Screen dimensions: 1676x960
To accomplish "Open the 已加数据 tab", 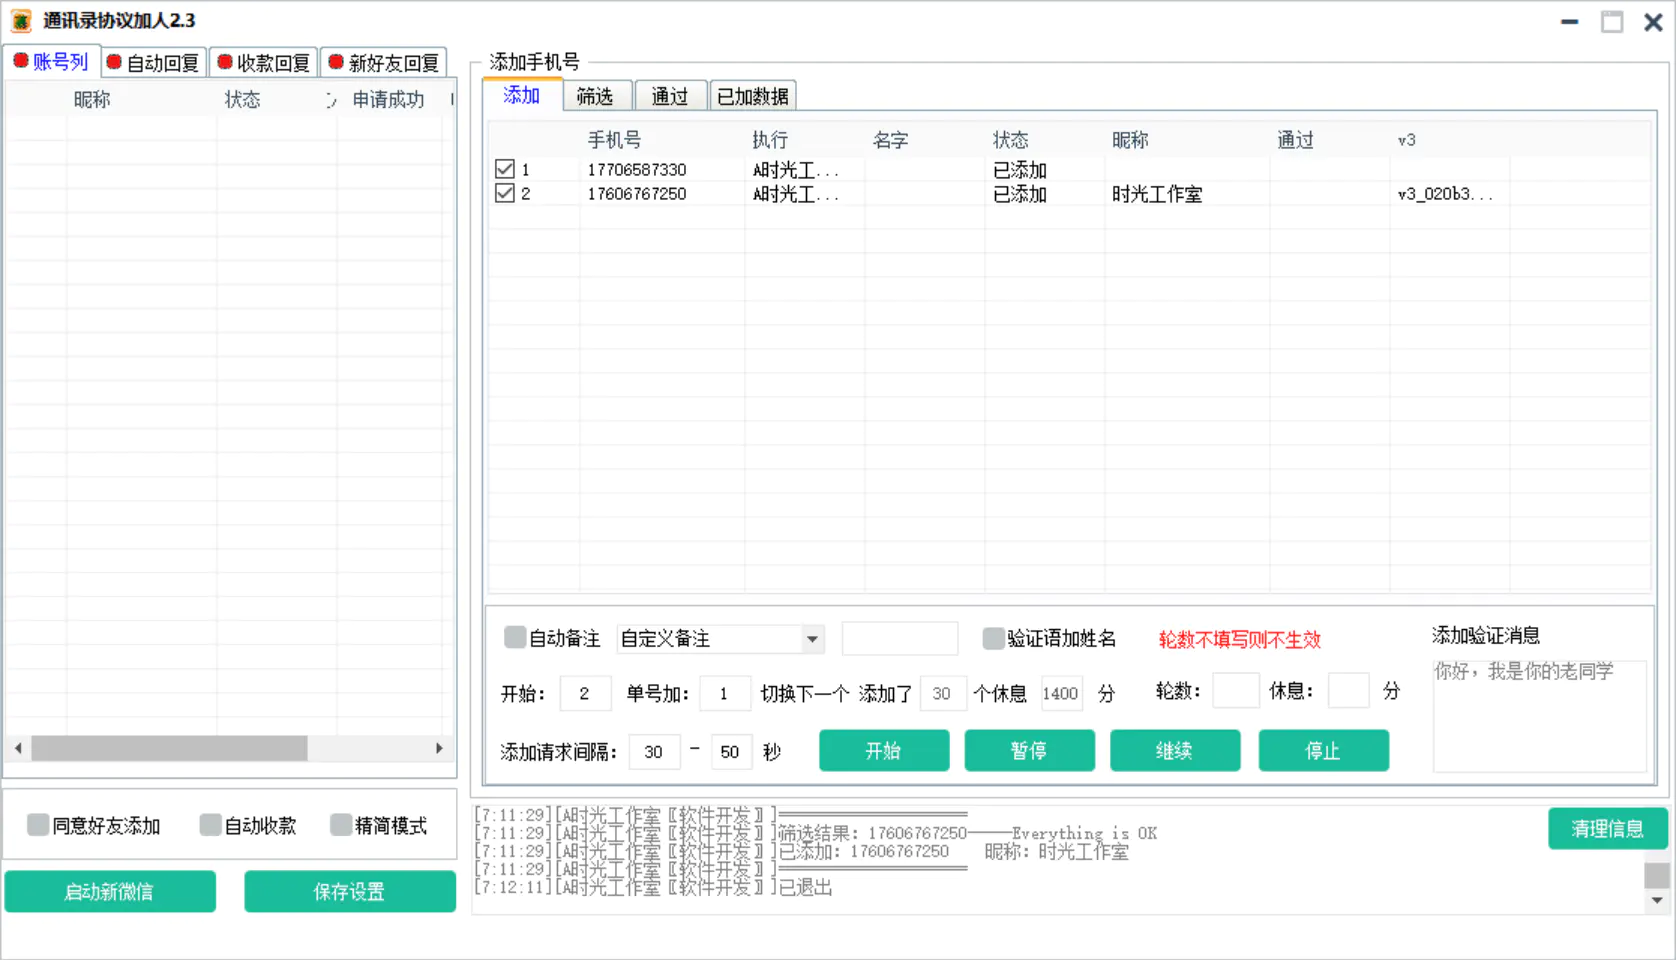I will 752,96.
